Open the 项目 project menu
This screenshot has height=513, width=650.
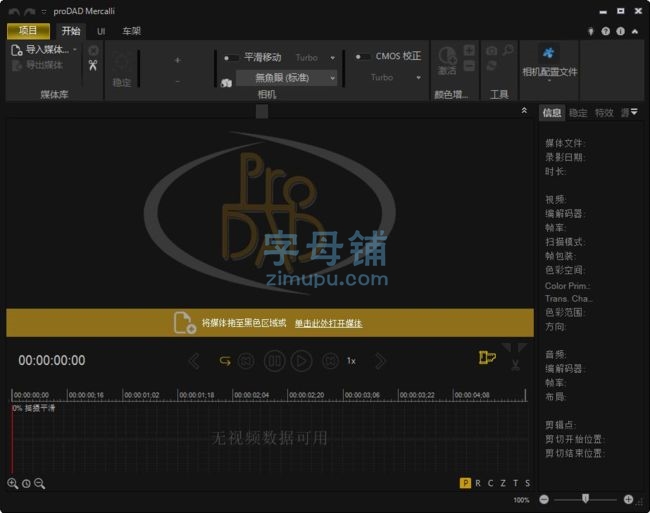click(x=28, y=31)
